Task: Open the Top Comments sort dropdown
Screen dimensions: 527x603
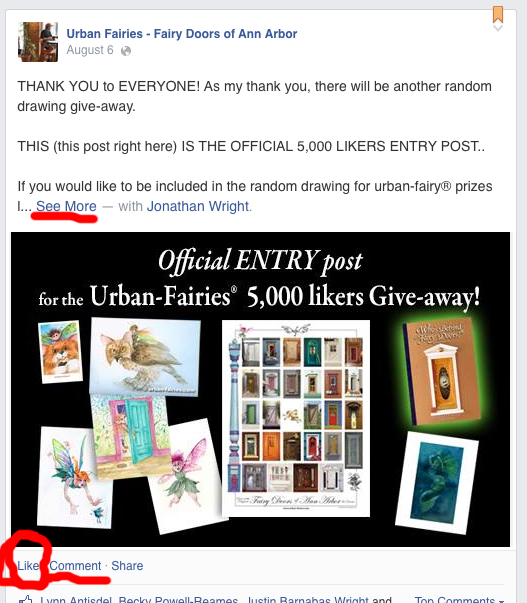Action: 459,599
